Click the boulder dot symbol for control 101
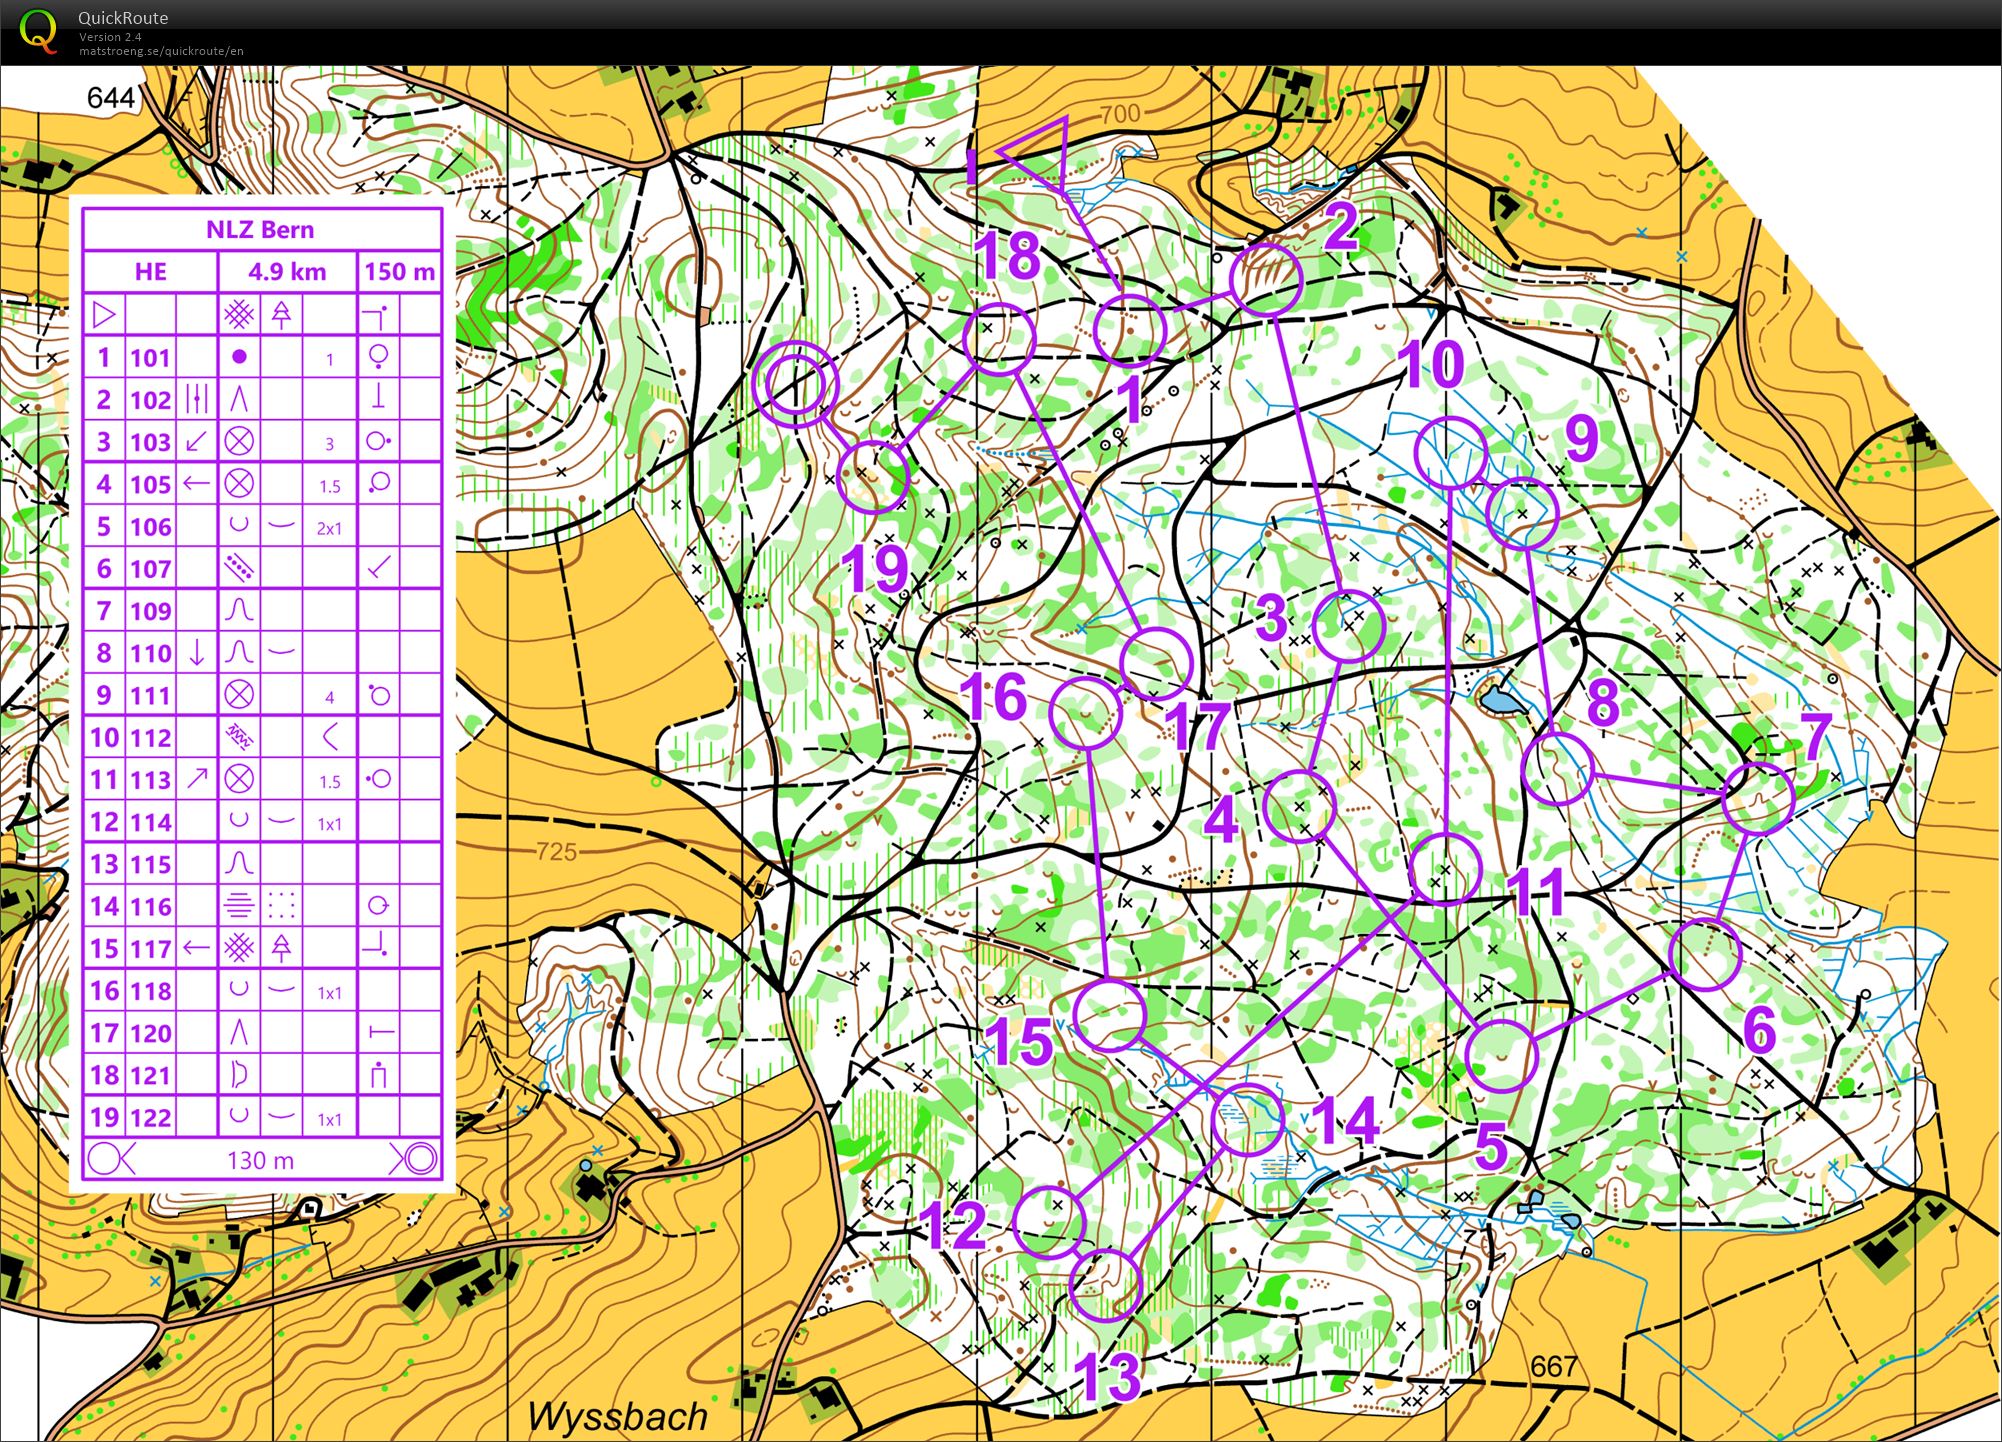 [239, 357]
